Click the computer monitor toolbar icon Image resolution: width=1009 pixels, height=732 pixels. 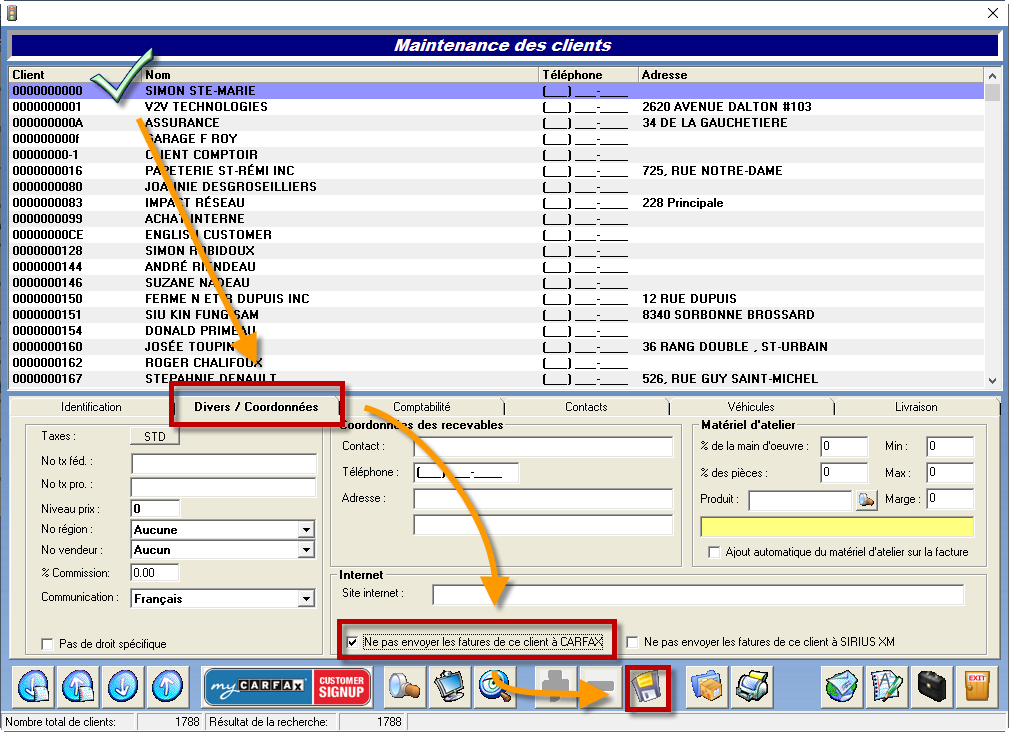click(x=450, y=686)
